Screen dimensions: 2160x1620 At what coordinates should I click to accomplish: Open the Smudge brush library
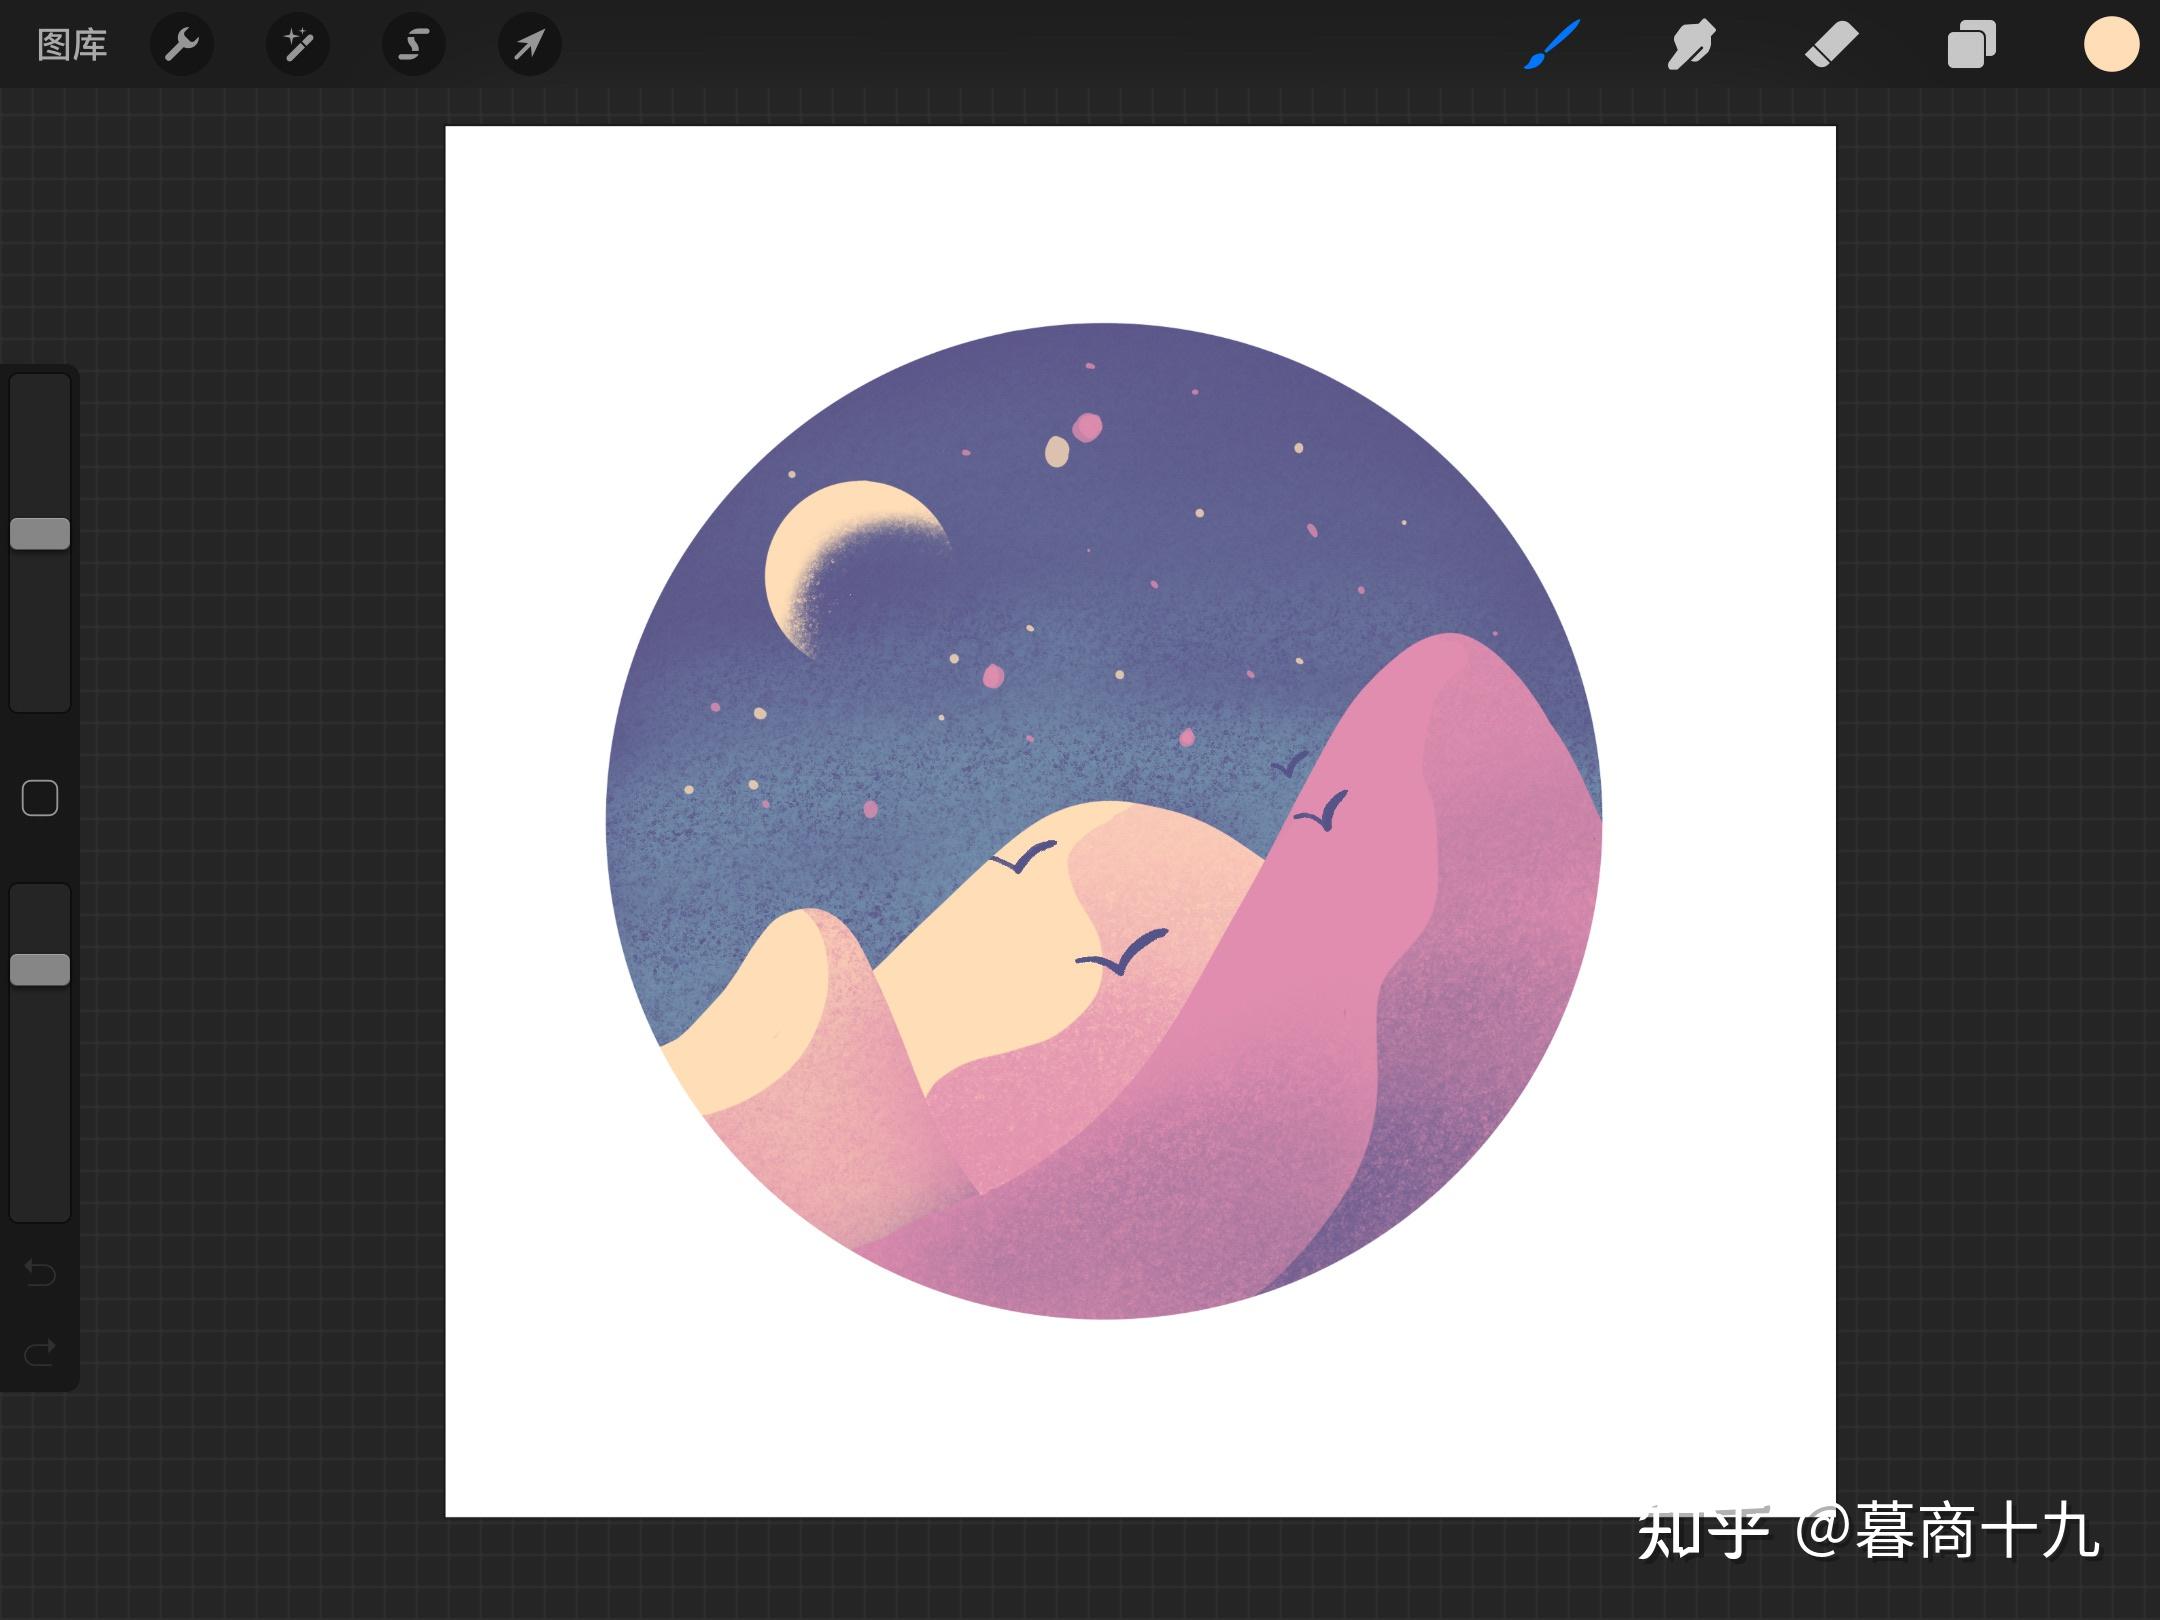(x=1690, y=44)
